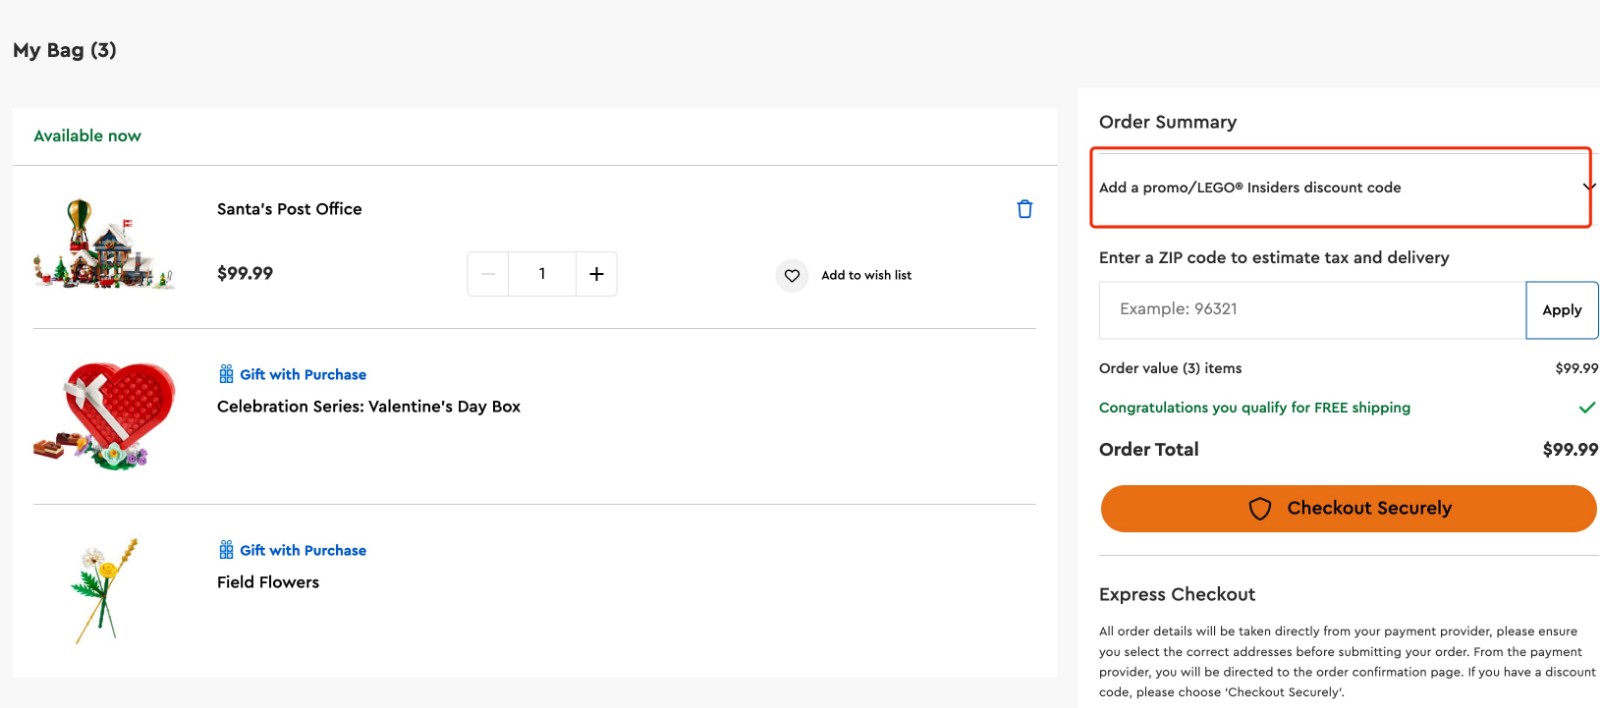This screenshot has width=1600, height=708.
Task: Click the free shipping congratulations message
Action: pyautogui.click(x=1254, y=408)
